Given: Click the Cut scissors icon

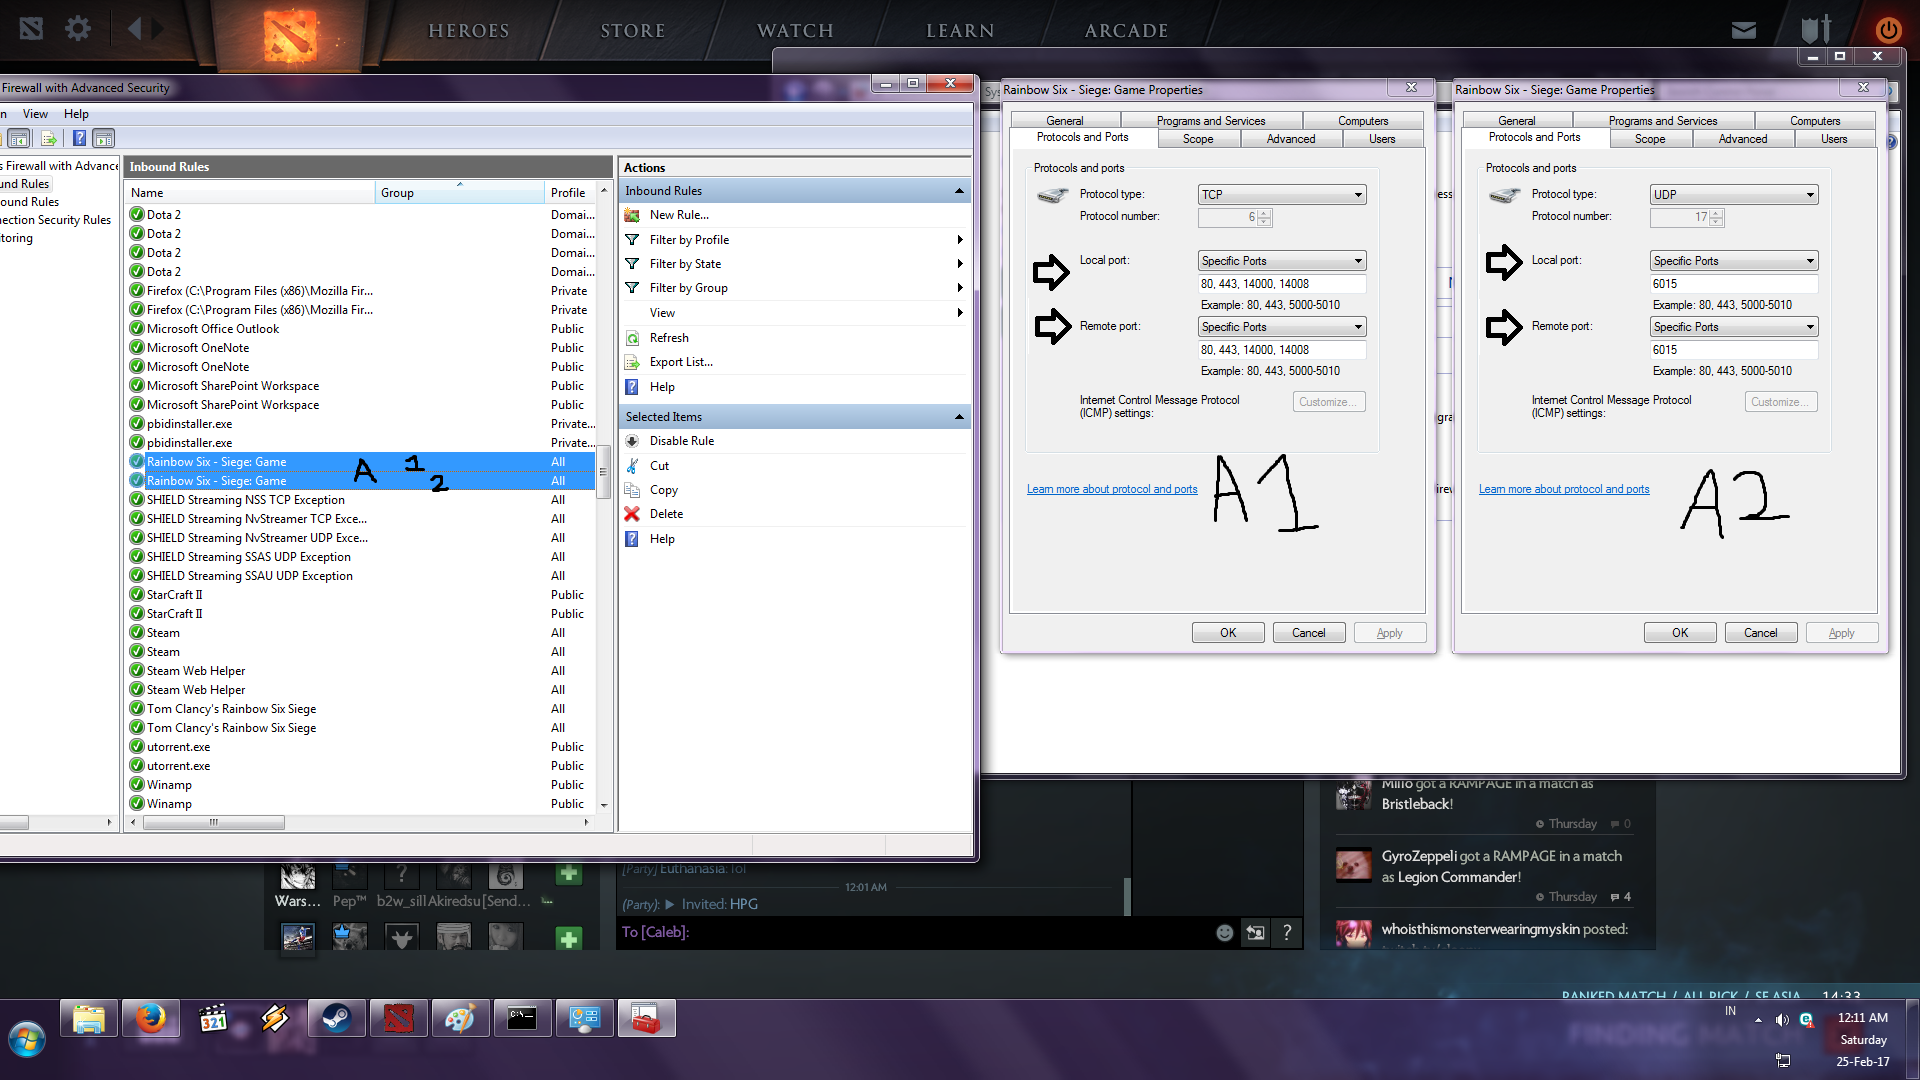Looking at the screenshot, I should [632, 466].
